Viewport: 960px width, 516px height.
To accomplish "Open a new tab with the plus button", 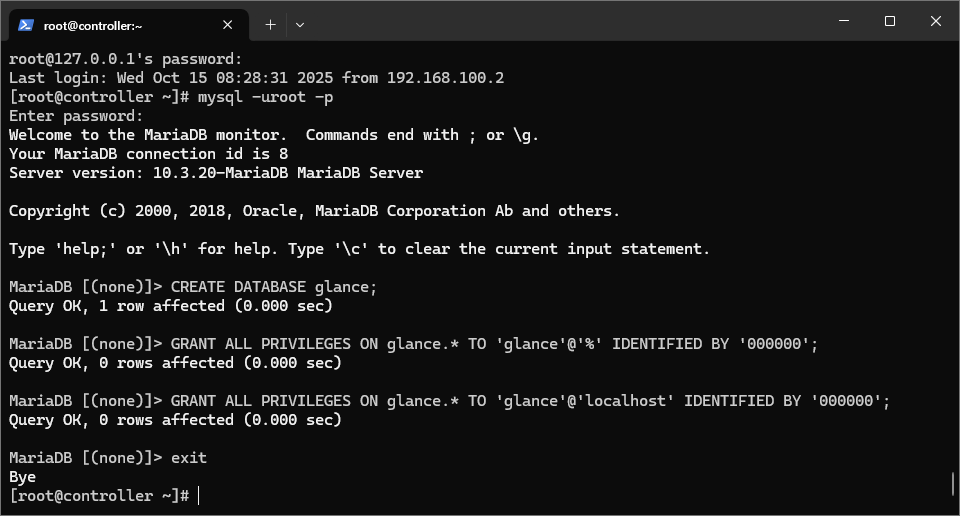I will (270, 25).
